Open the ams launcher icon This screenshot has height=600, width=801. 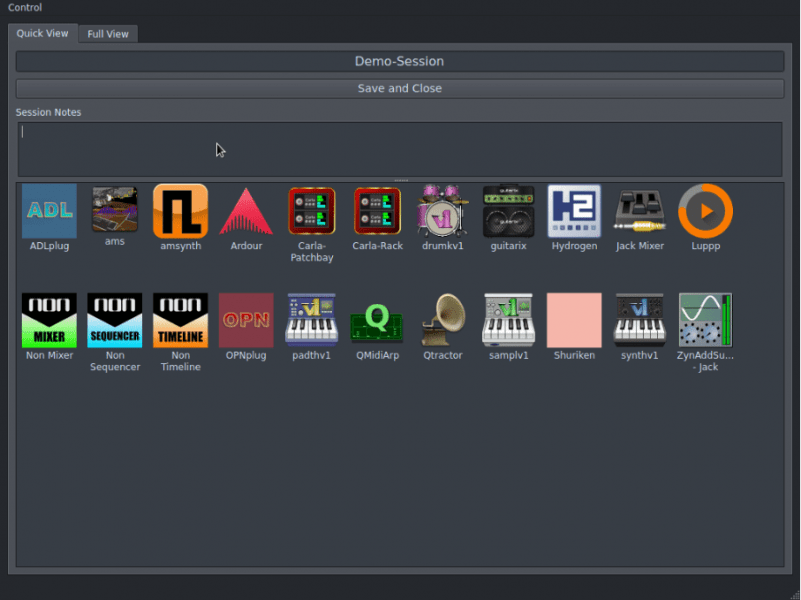[114, 209]
